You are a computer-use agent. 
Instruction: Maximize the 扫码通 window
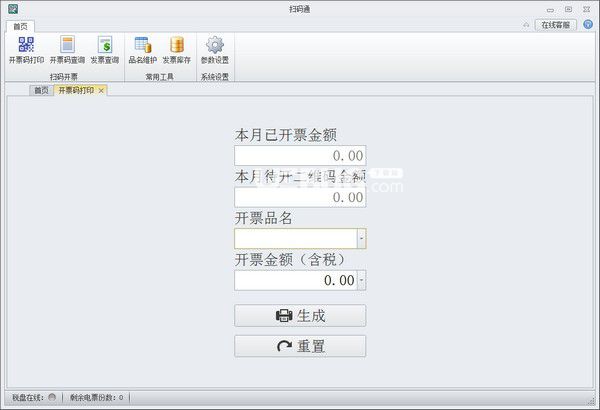tap(569, 9)
